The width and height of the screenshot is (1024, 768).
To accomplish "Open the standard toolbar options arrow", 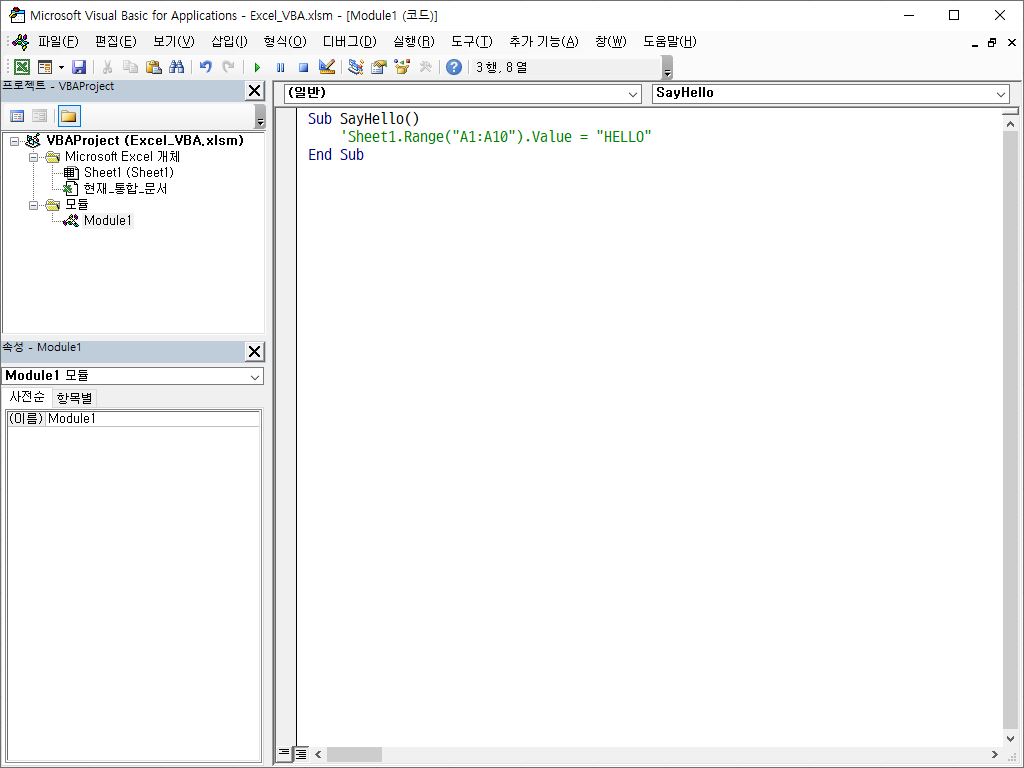I will coord(667,69).
